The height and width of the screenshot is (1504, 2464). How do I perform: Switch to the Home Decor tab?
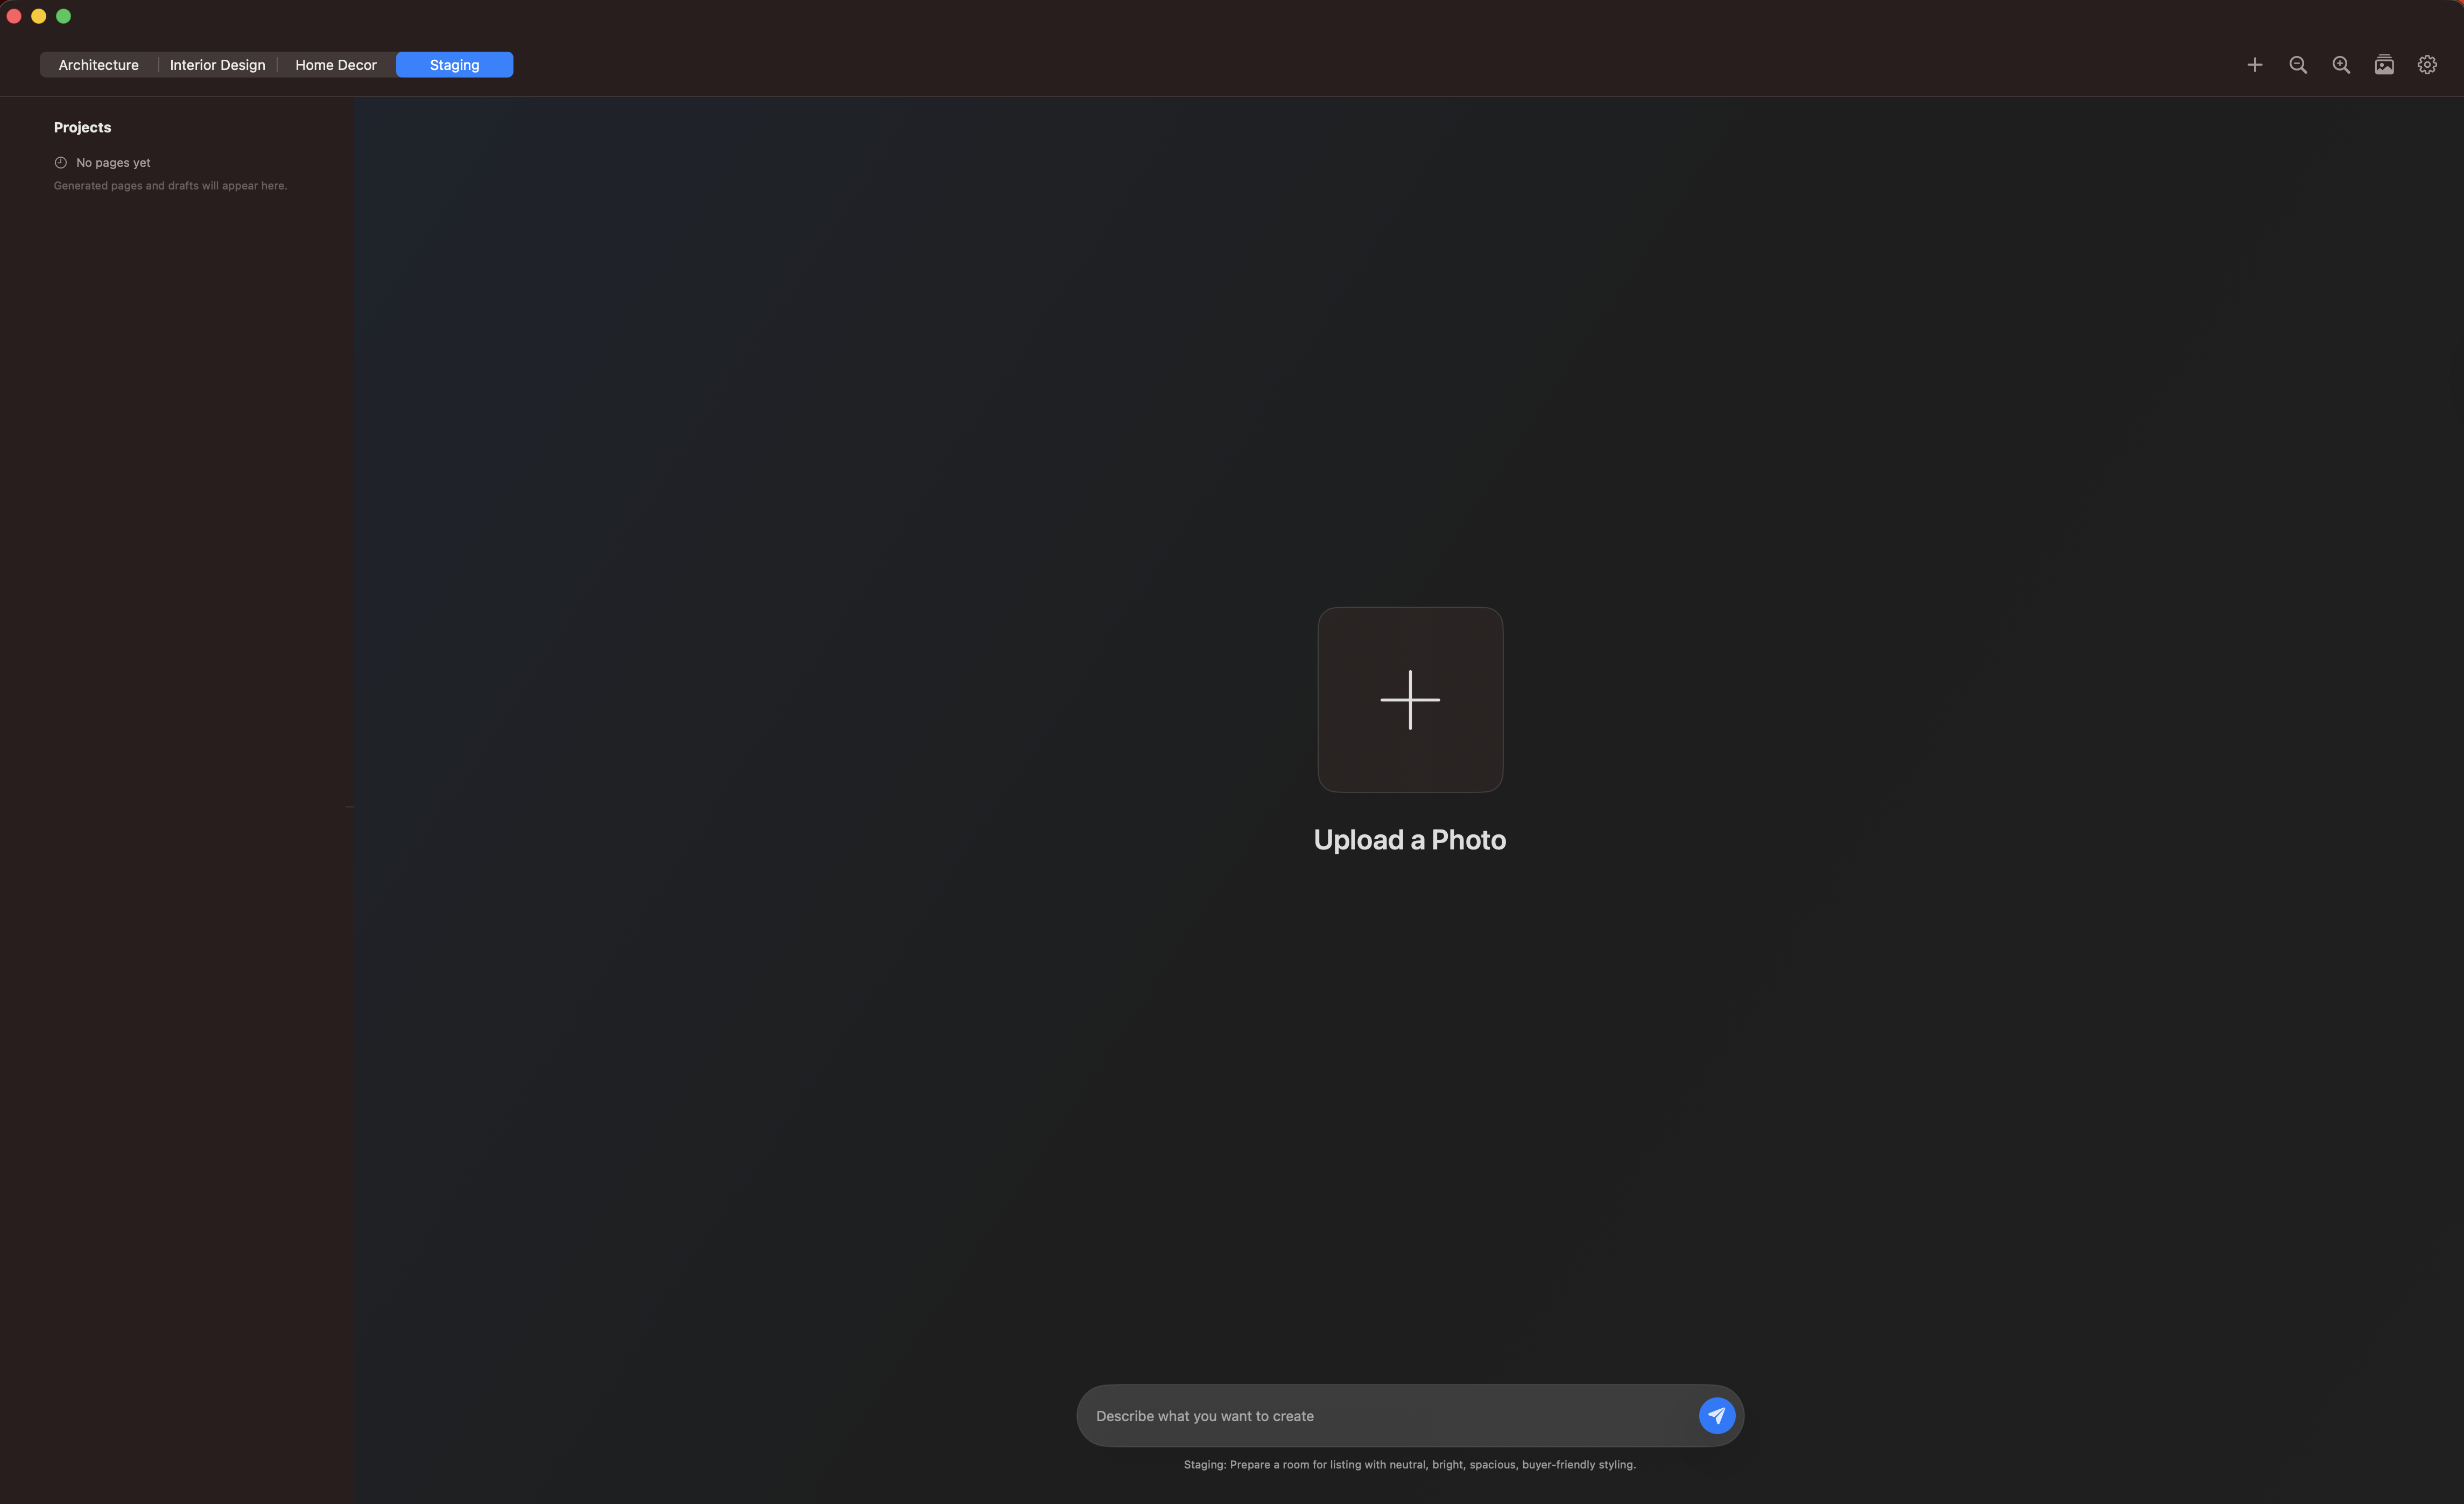click(336, 65)
